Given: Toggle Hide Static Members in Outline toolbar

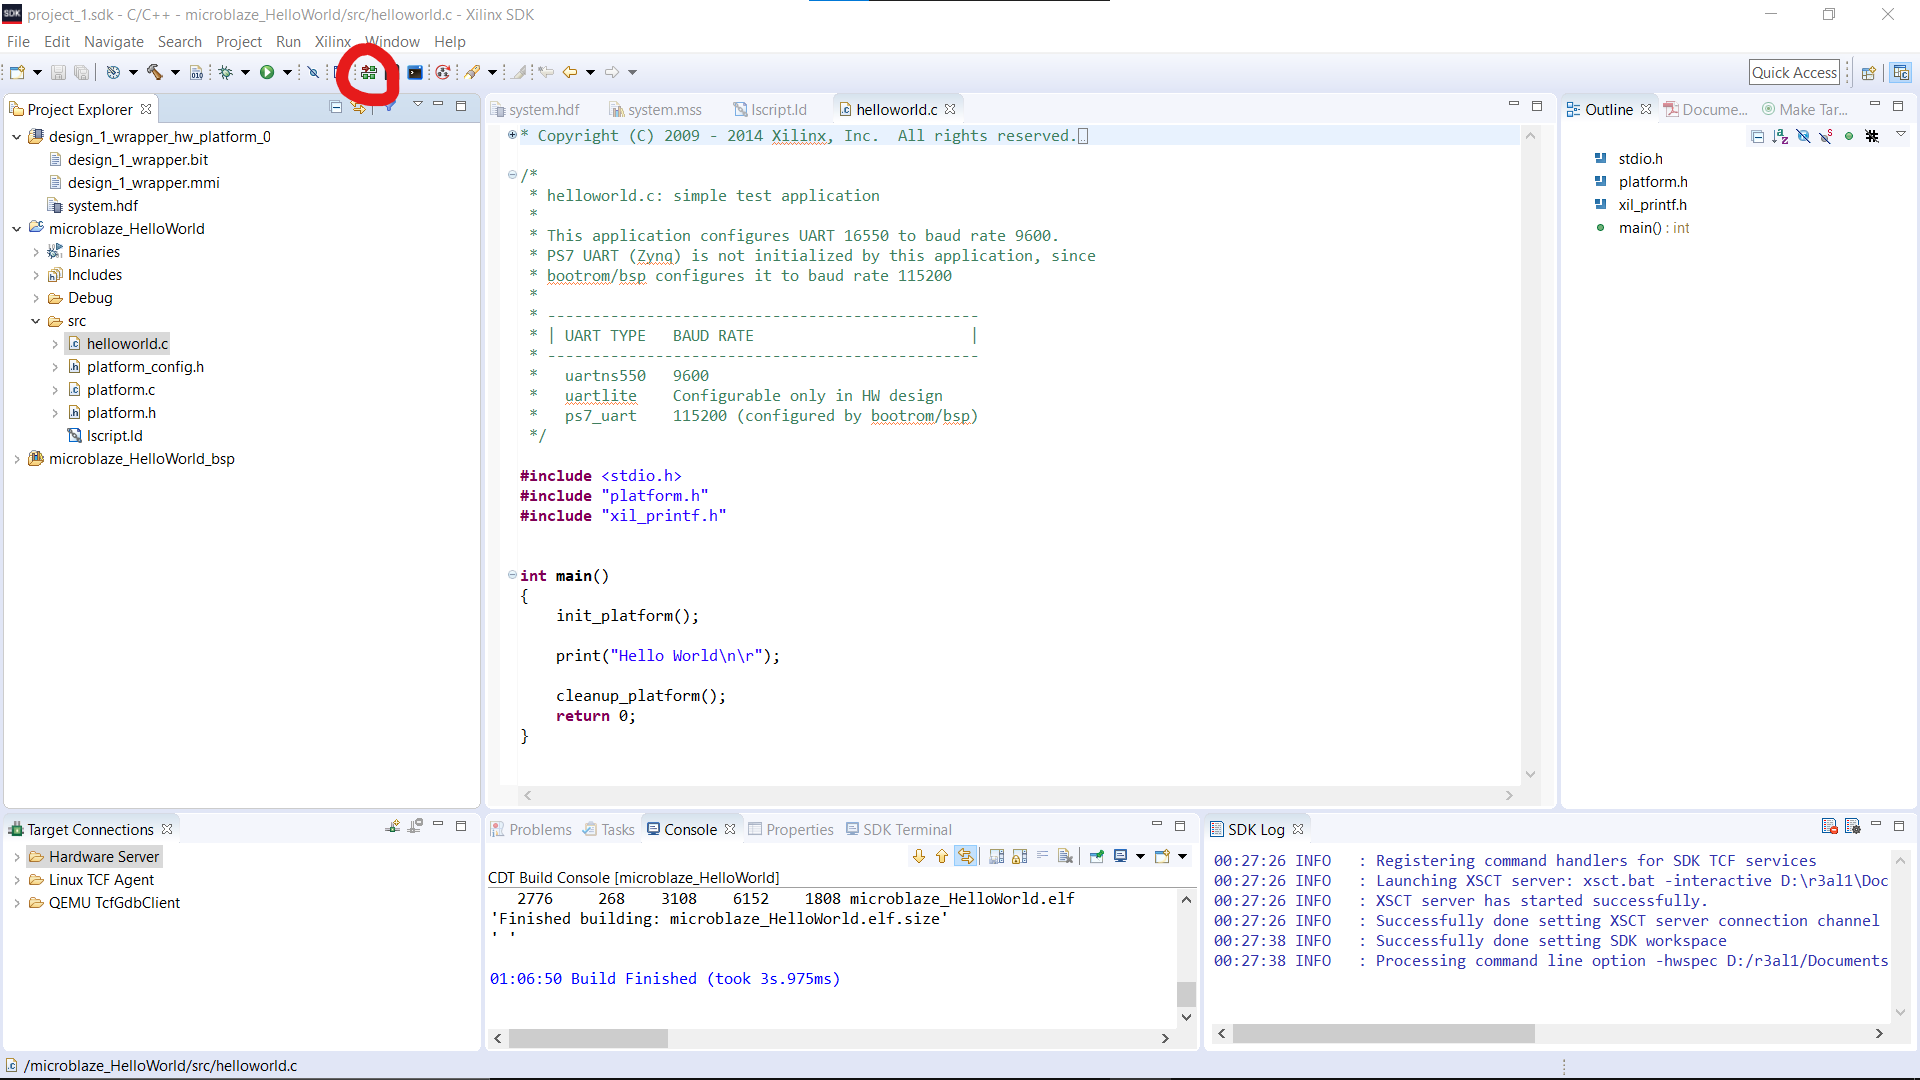Looking at the screenshot, I should (1825, 136).
